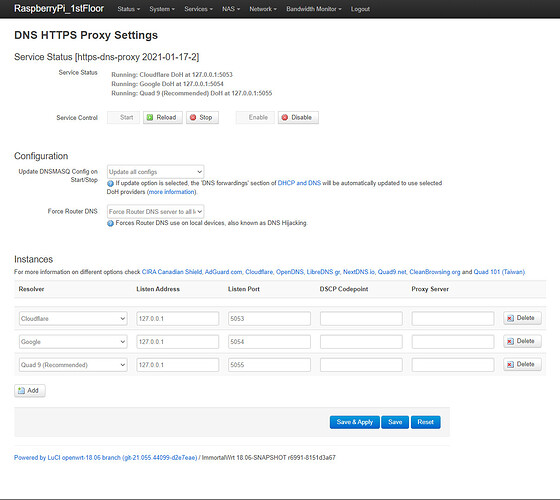Edit the Cloudflare listen address field
The width and height of the screenshot is (560, 500).
[178, 319]
